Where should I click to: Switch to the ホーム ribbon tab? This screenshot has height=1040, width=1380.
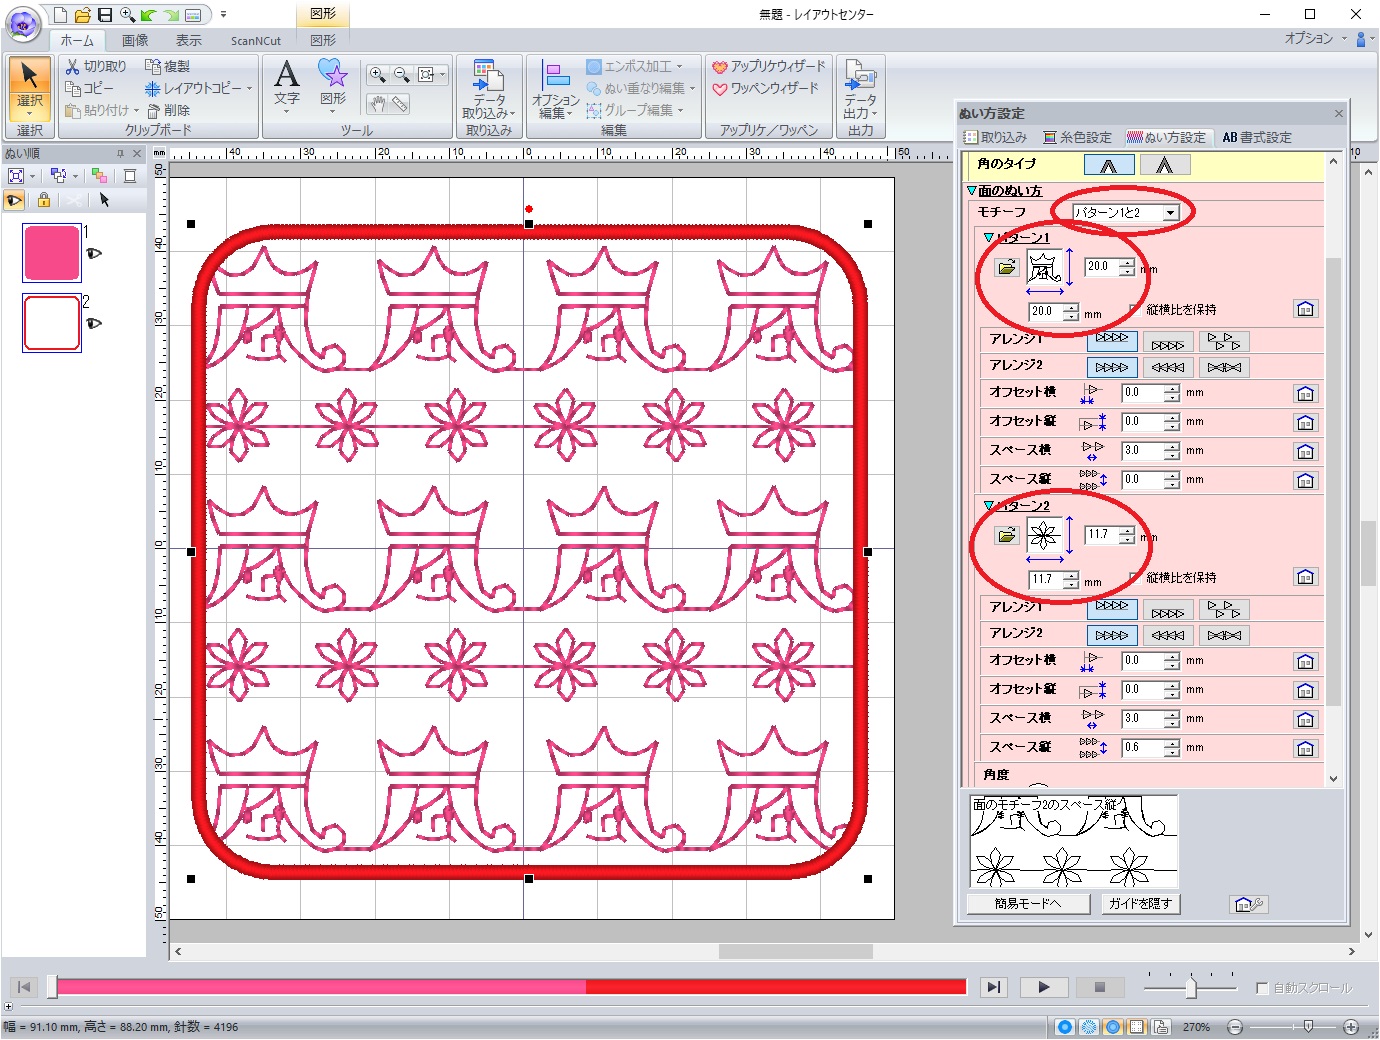(x=76, y=40)
